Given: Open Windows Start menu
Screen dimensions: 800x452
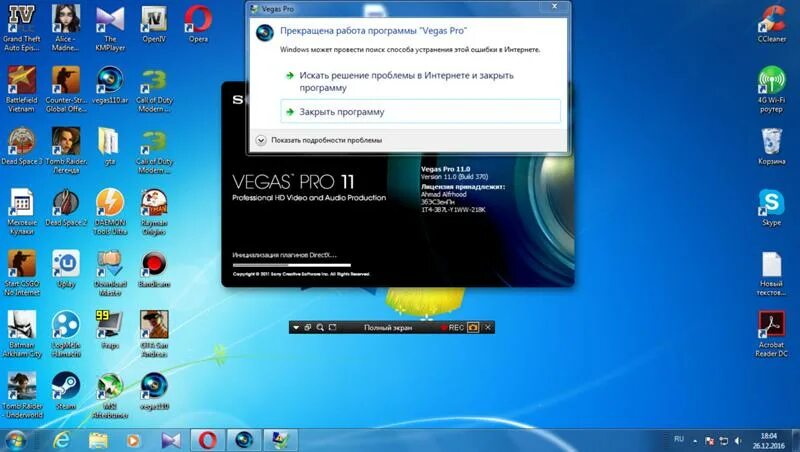Looking at the screenshot, I should point(15,440).
